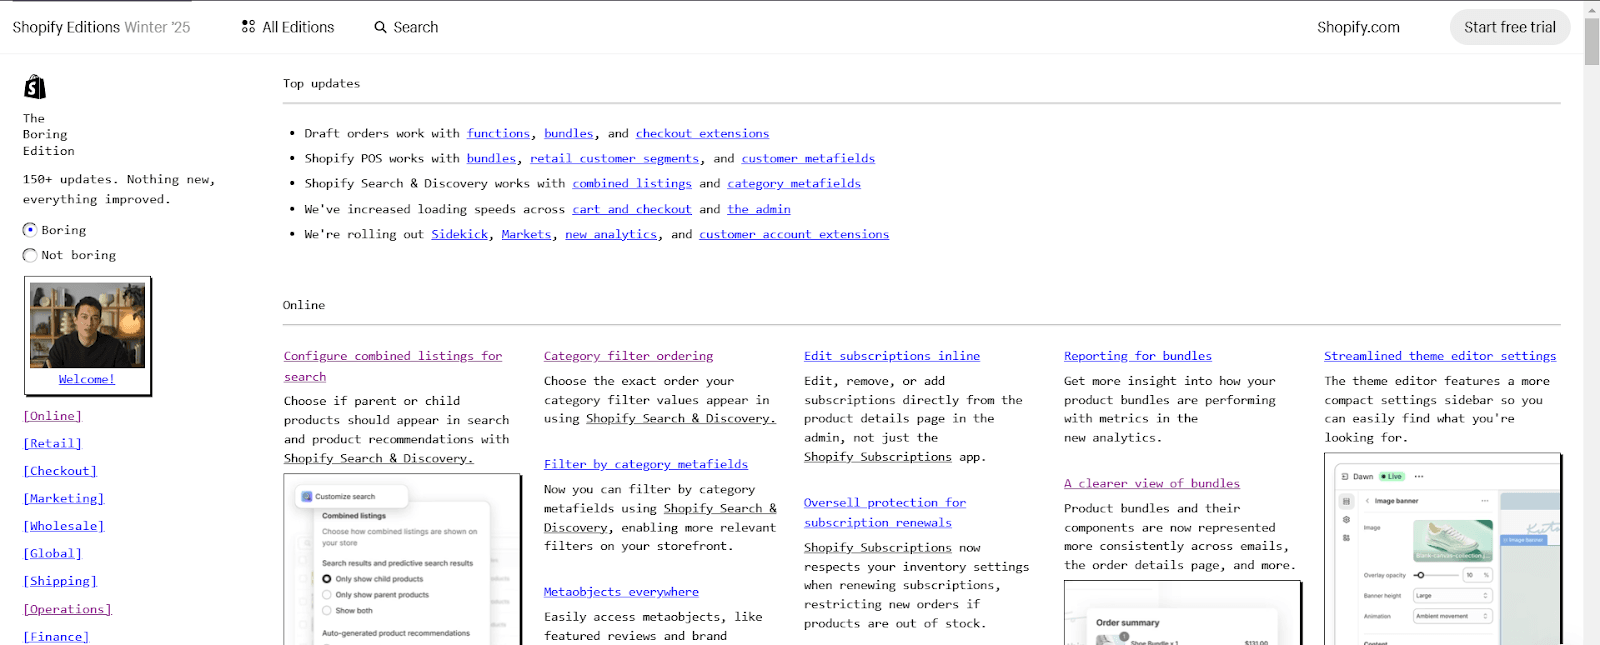Viewport: 1600px width, 645px height.
Task: Jump to the [Marketing] section
Action: click(63, 498)
